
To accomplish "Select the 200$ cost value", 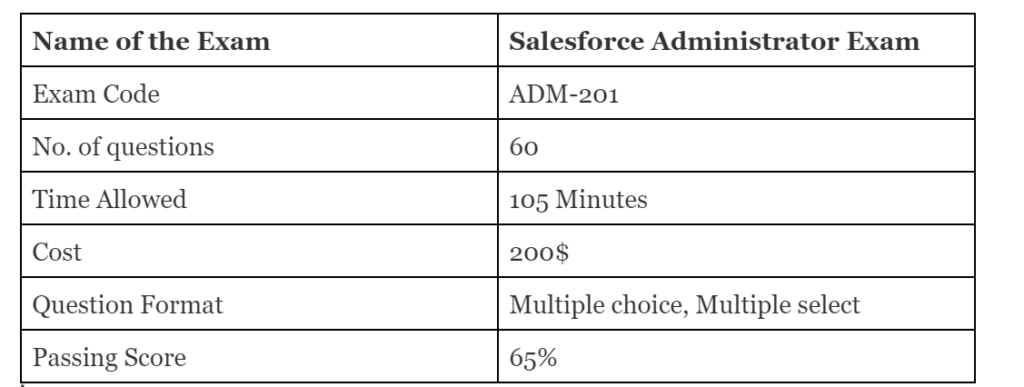I will (x=539, y=253).
